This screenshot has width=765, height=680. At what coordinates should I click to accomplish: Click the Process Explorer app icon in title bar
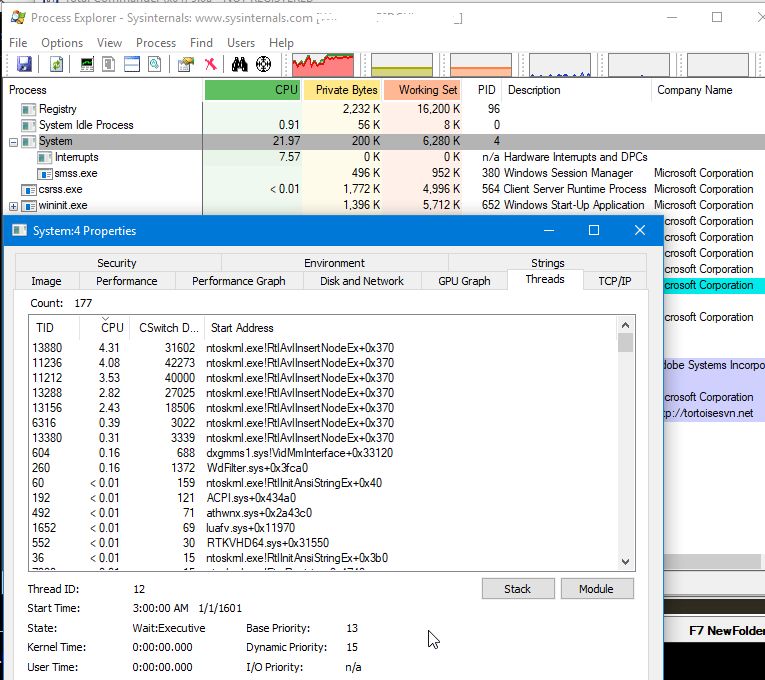pyautogui.click(x=18, y=18)
